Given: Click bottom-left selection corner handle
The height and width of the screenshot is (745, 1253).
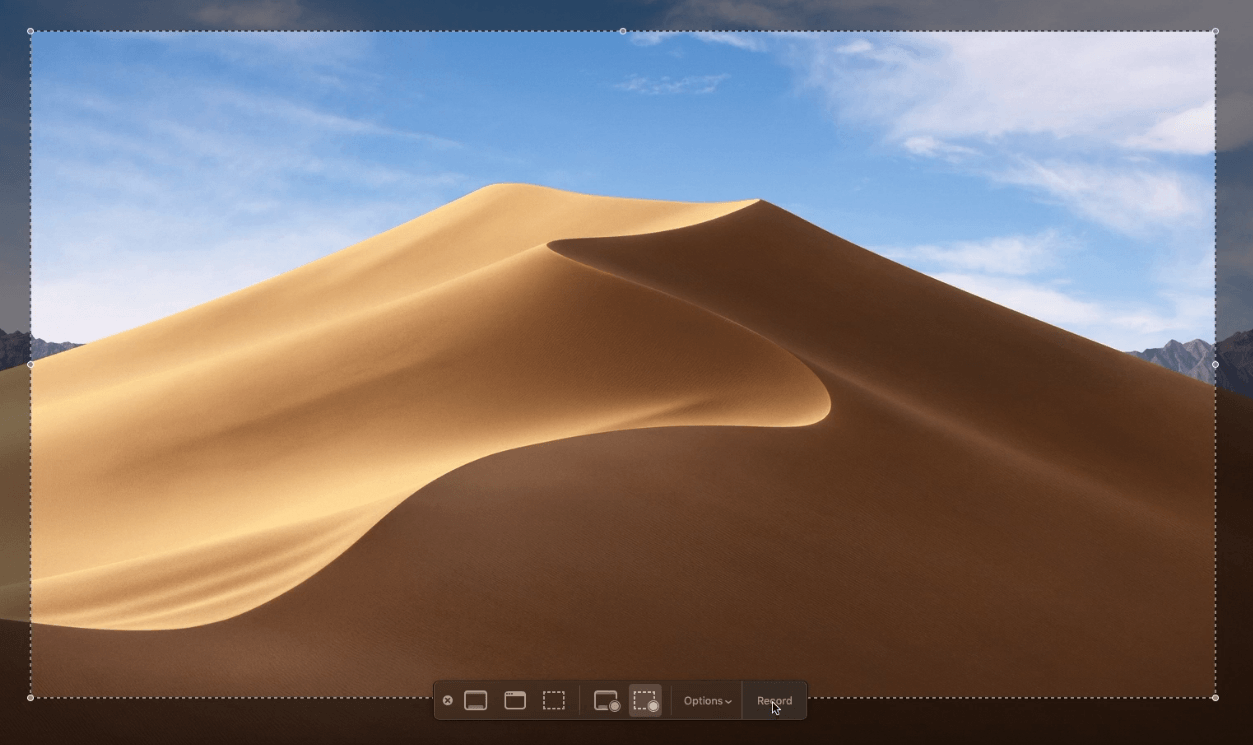Looking at the screenshot, I should [30, 697].
